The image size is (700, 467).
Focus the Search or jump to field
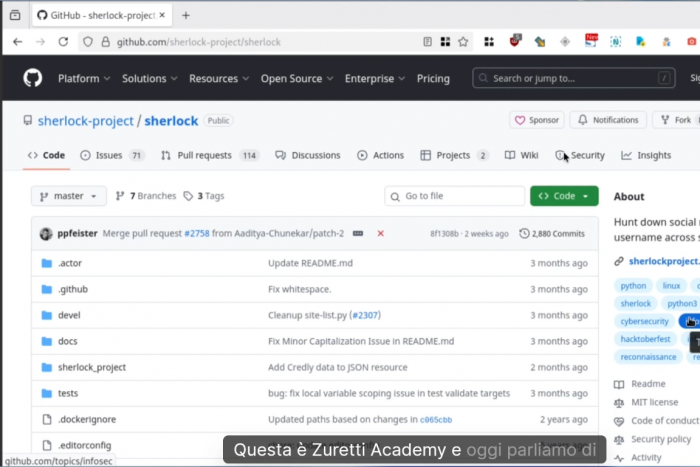click(x=574, y=79)
